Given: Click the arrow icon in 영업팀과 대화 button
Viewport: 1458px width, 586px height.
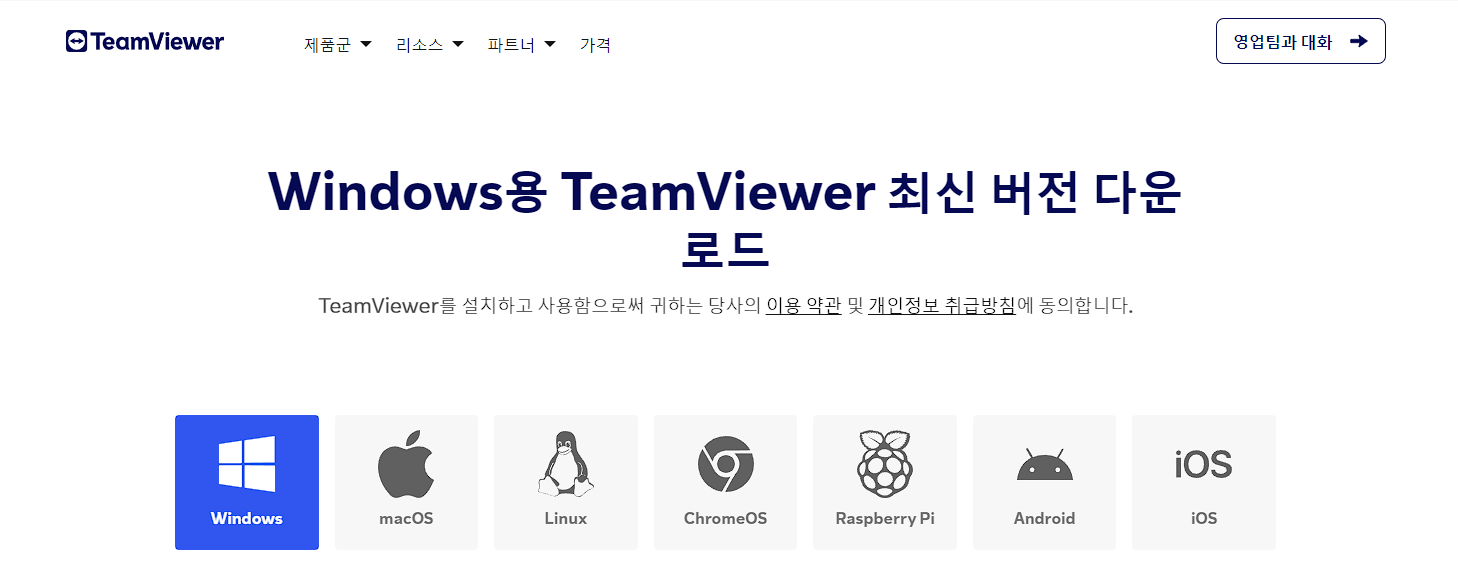Looking at the screenshot, I should [1358, 41].
